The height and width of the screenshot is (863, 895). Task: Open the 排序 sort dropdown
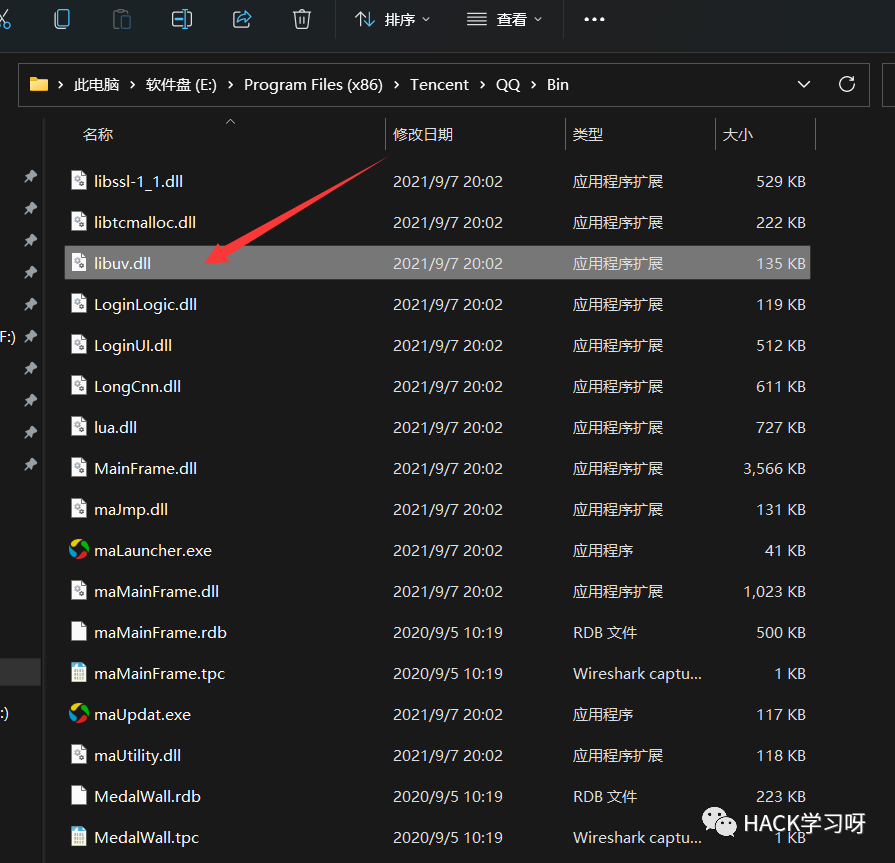click(392, 20)
